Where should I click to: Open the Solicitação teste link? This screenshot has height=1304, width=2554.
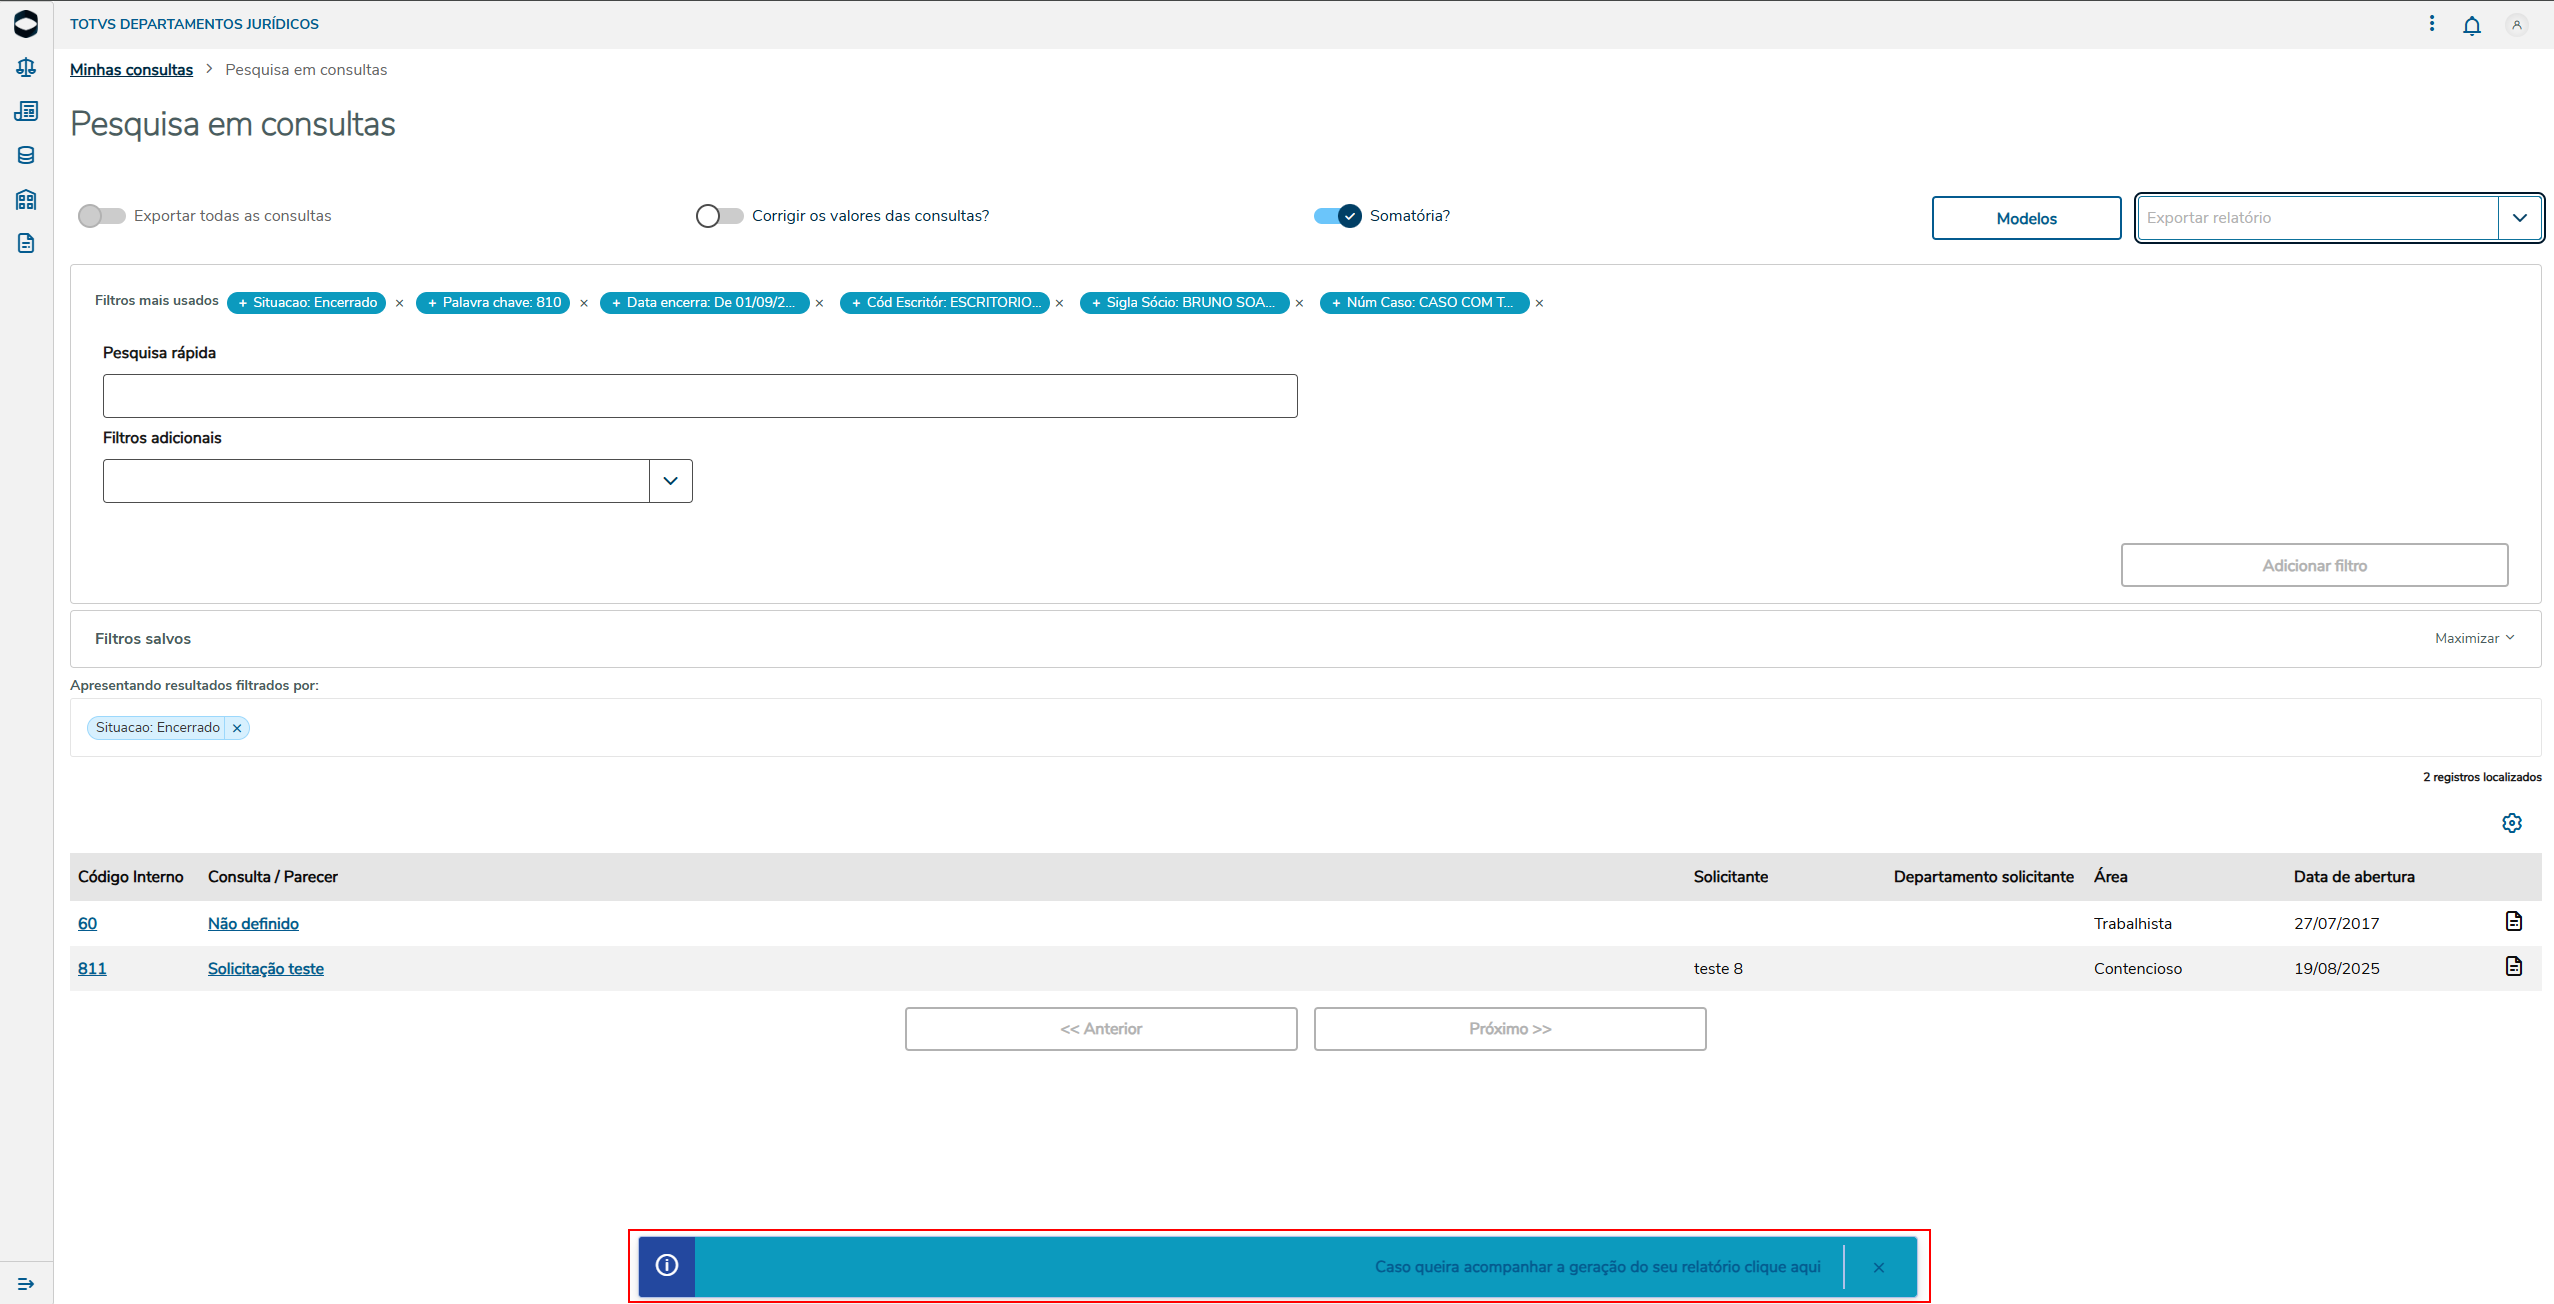265,968
